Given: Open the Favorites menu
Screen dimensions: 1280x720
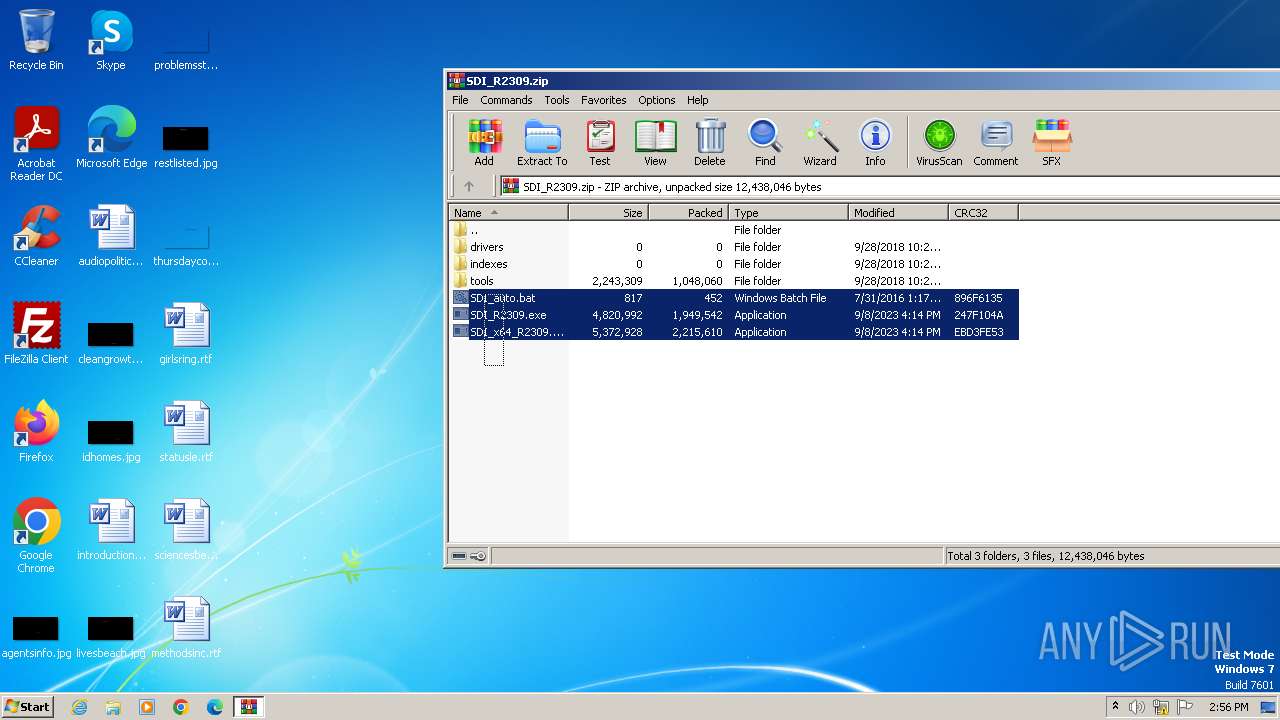Looking at the screenshot, I should pos(604,100).
